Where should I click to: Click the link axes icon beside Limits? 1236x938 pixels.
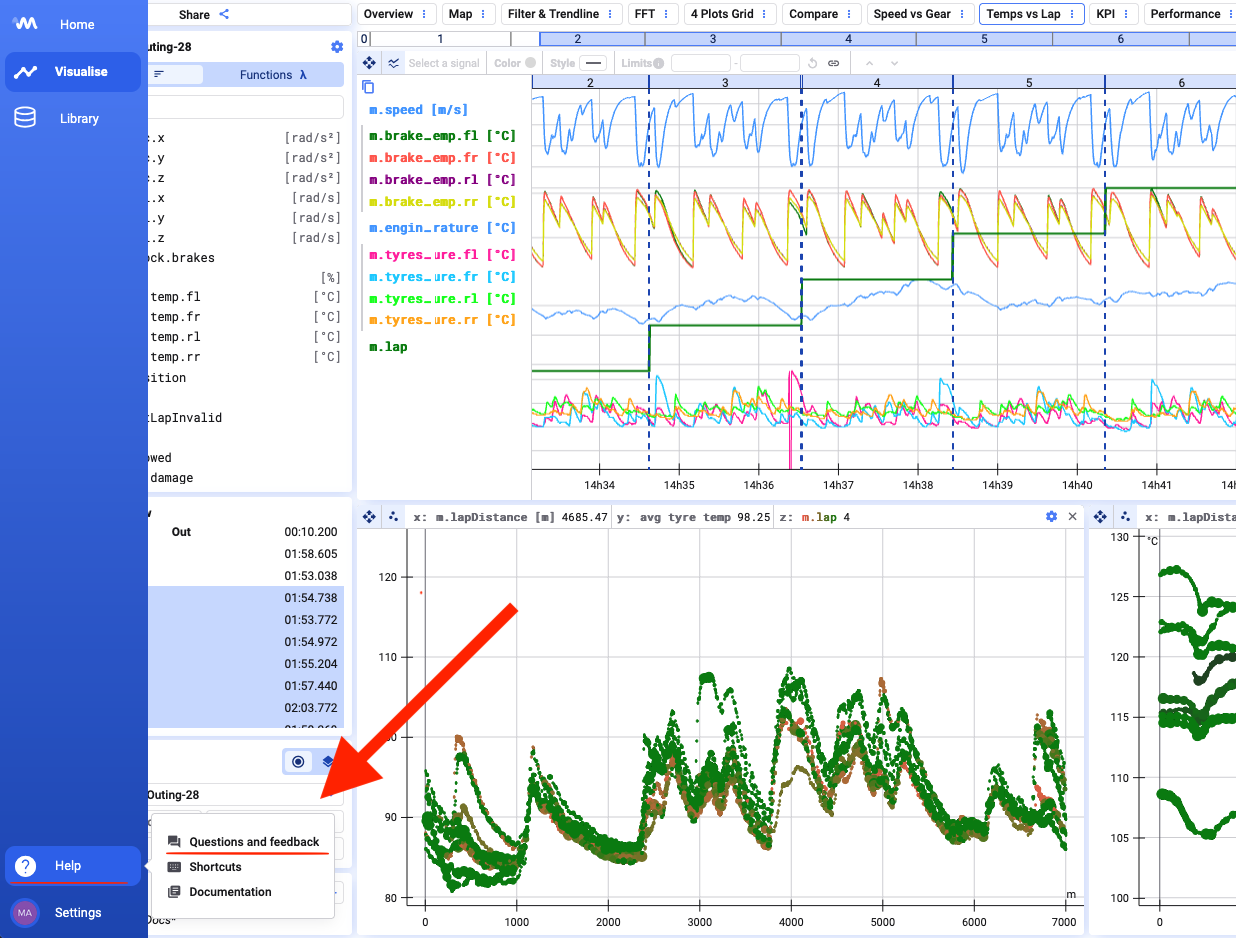coord(833,63)
